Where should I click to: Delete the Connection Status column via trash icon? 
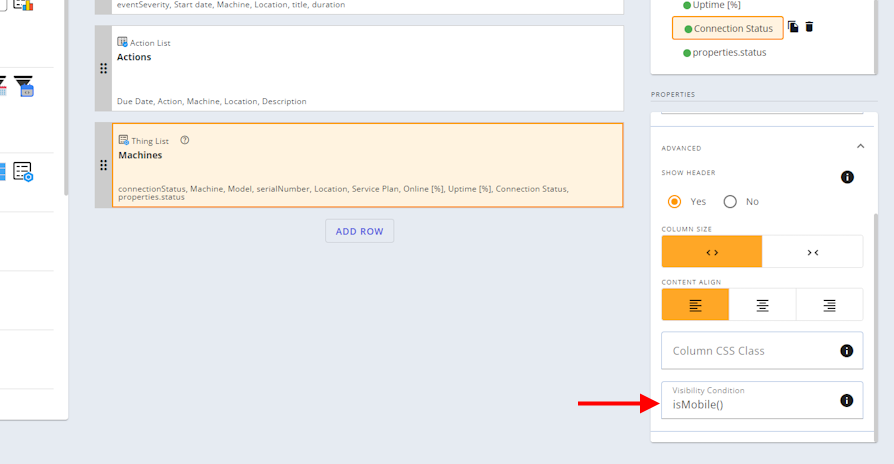pos(809,27)
